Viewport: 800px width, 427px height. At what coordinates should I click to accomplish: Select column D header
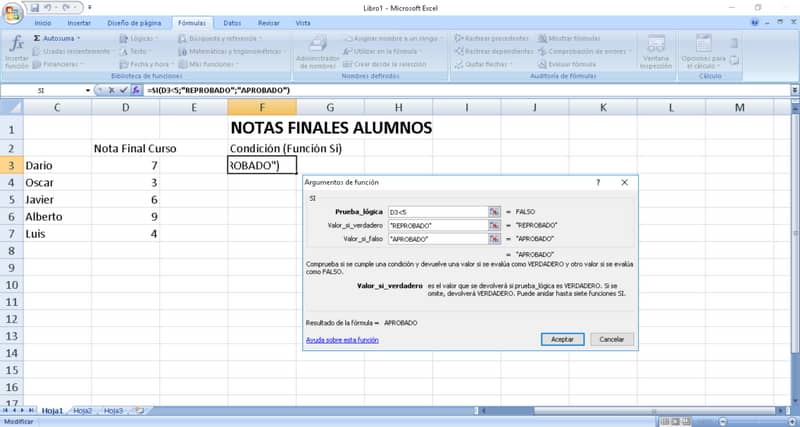point(126,107)
